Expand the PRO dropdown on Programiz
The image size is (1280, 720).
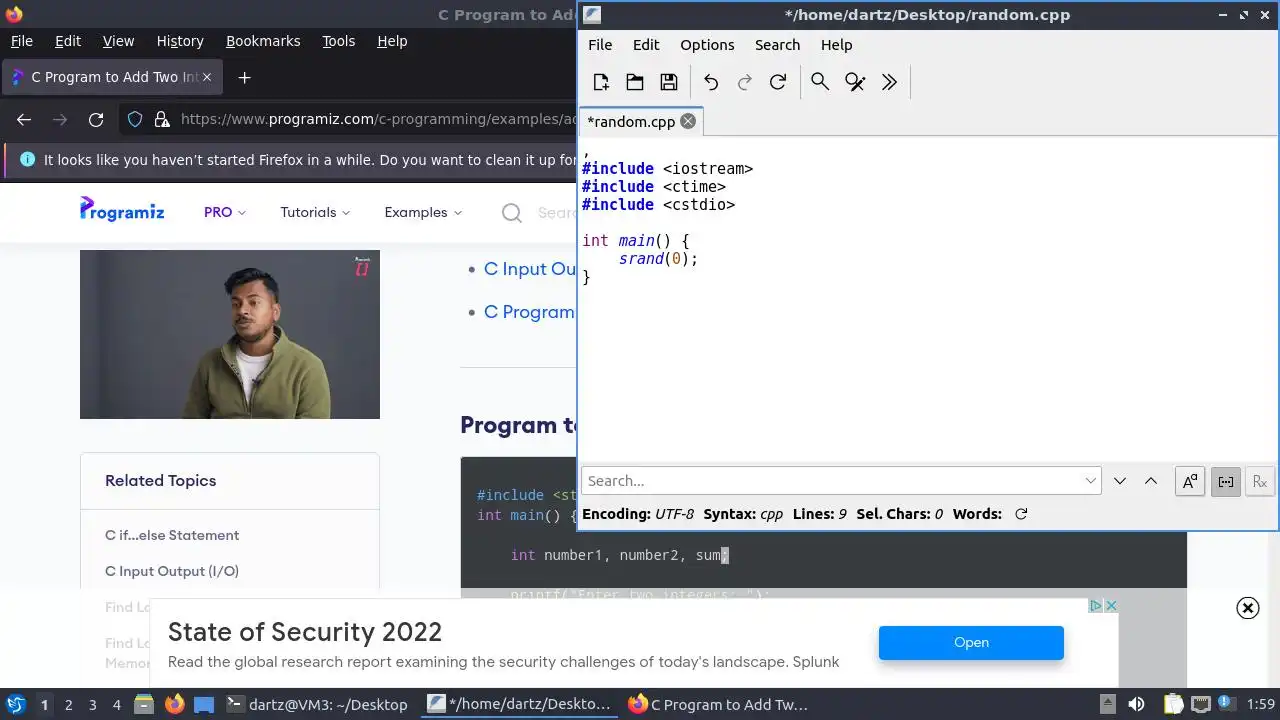pos(225,212)
